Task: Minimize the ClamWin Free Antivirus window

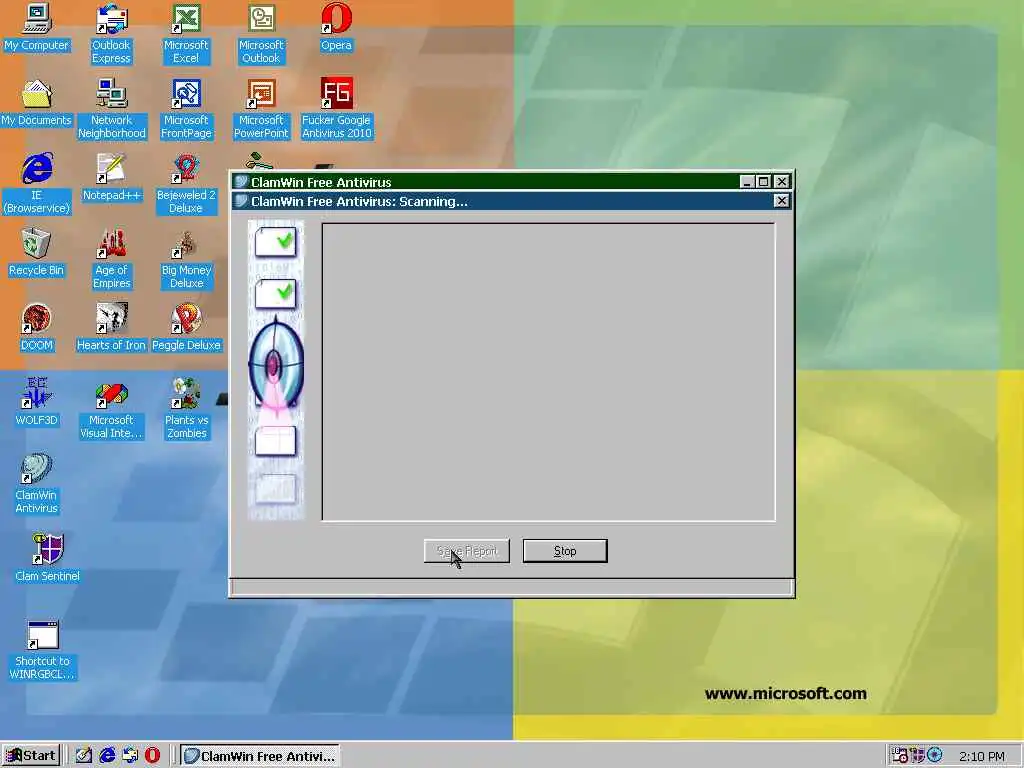Action: [748, 182]
